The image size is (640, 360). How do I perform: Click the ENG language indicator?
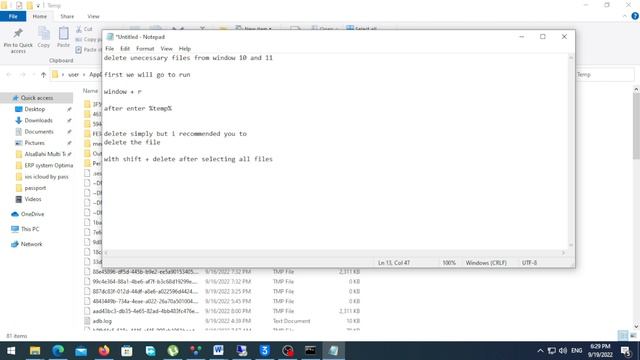point(576,351)
